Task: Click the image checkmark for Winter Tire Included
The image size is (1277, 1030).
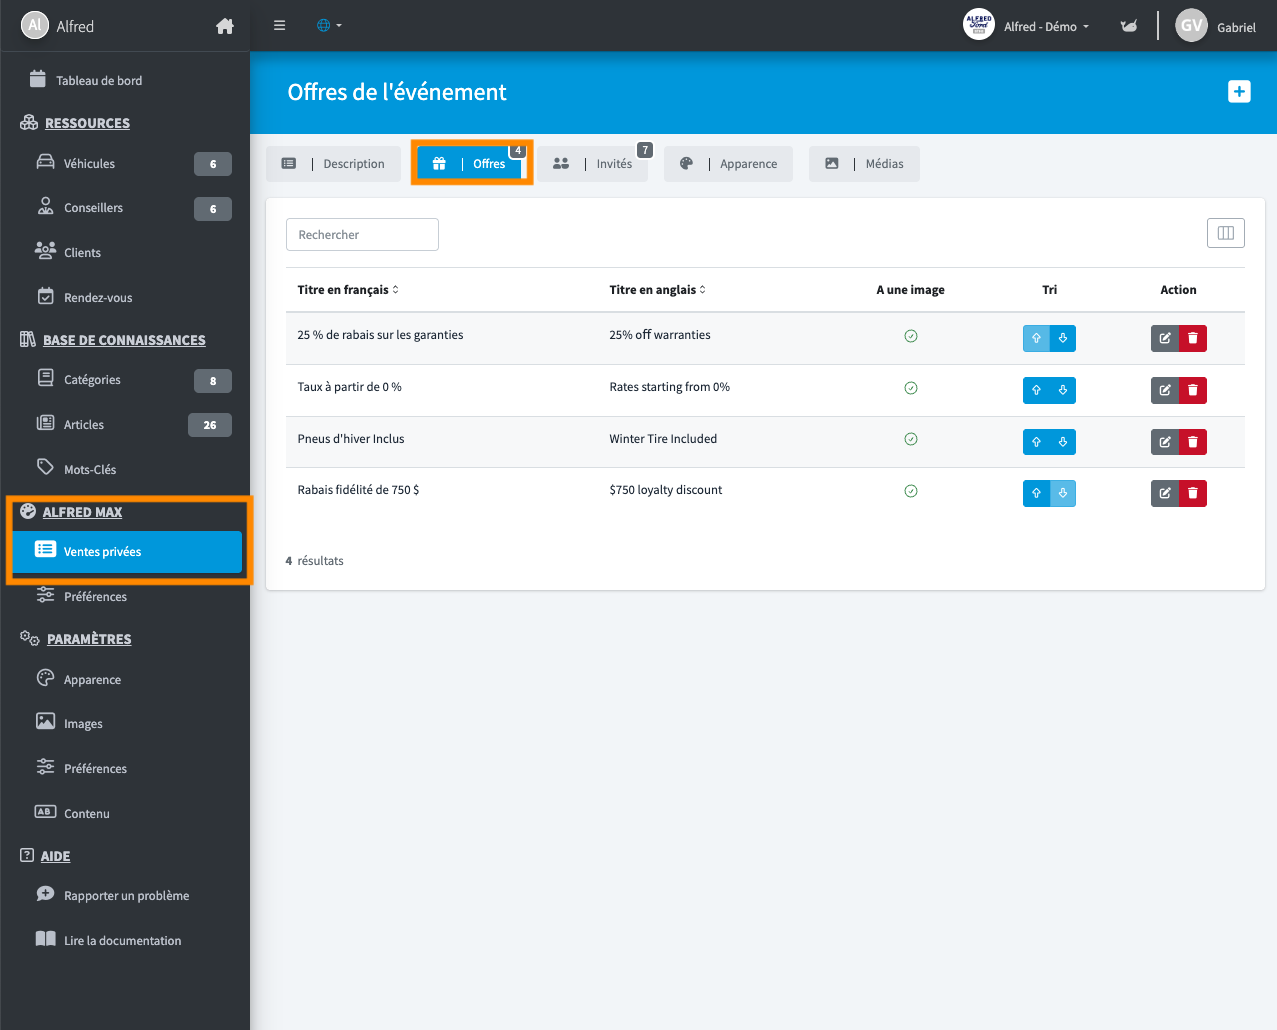Action: tap(911, 439)
